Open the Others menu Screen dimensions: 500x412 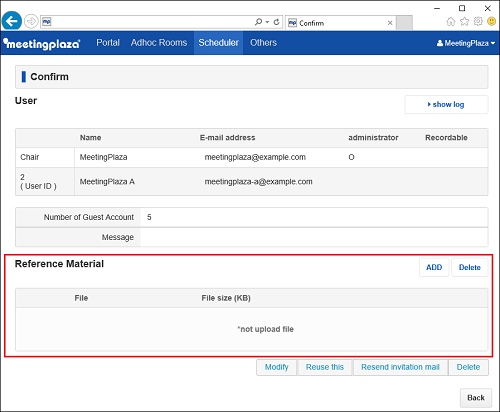[263, 43]
